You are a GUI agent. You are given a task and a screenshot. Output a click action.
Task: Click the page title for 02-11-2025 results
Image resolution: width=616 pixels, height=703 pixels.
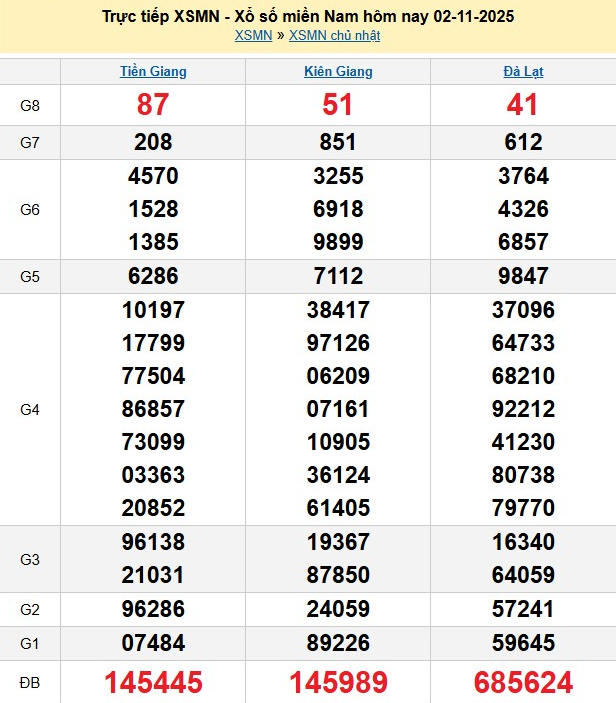click(x=309, y=17)
